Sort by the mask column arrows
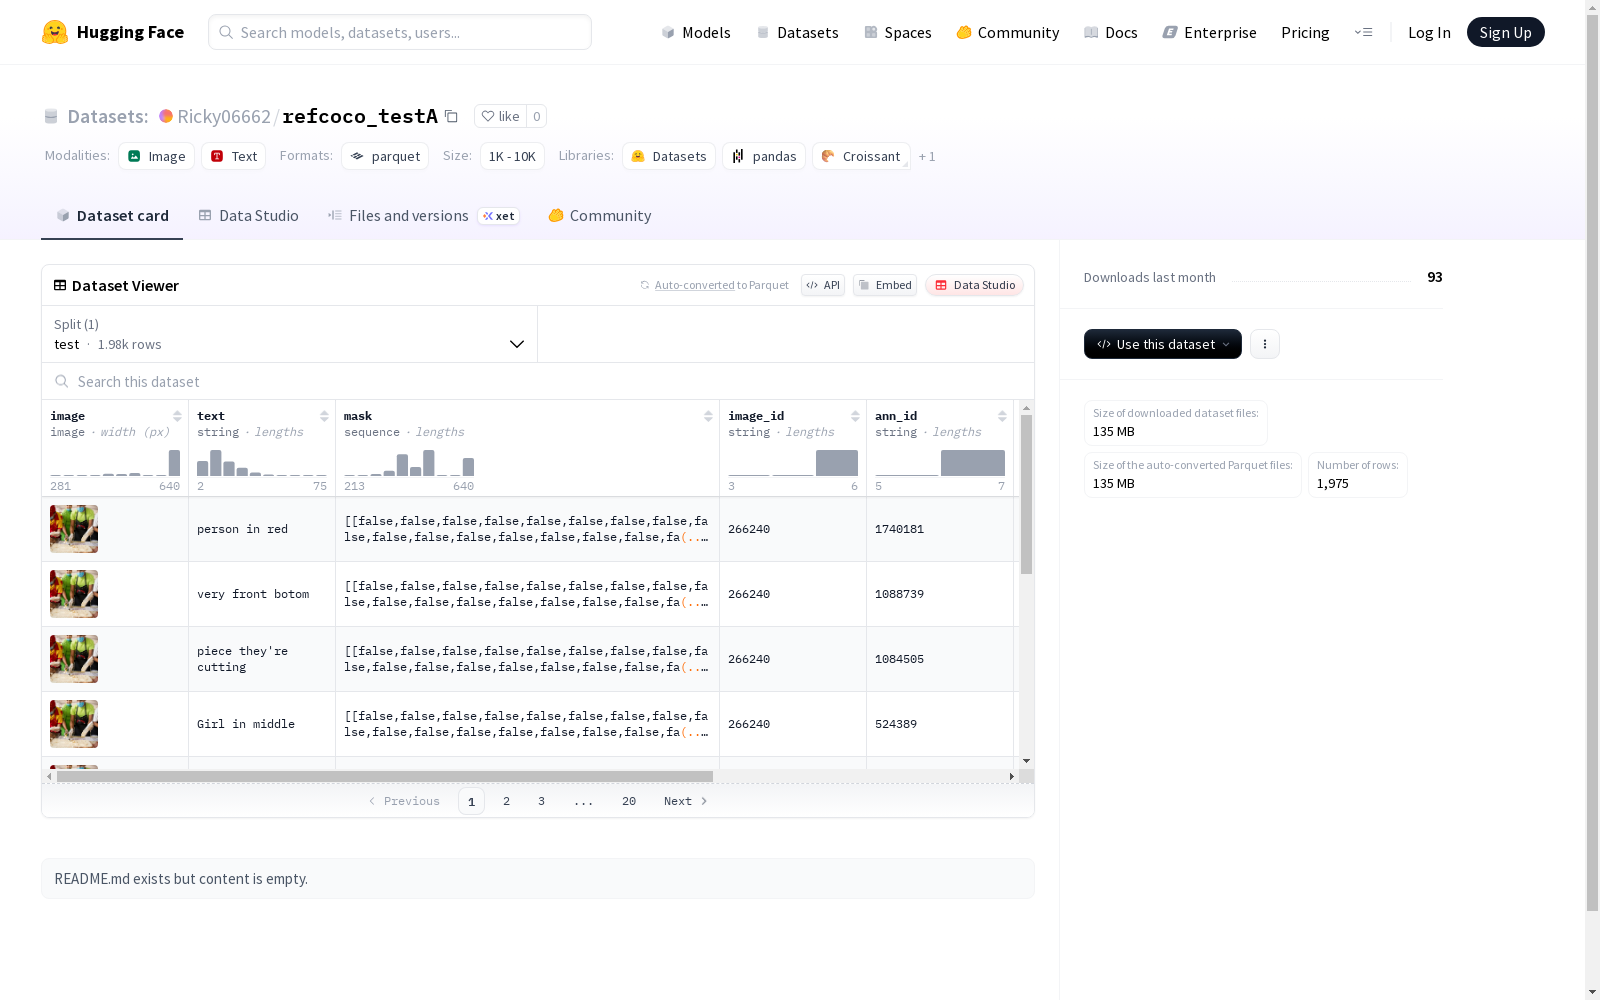The width and height of the screenshot is (1600, 1000). 708,416
